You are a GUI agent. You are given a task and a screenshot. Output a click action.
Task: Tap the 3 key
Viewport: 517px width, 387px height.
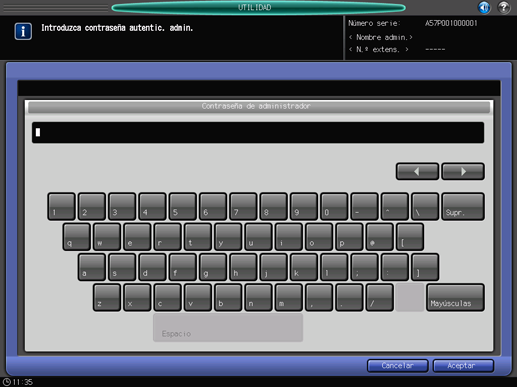tap(122, 206)
